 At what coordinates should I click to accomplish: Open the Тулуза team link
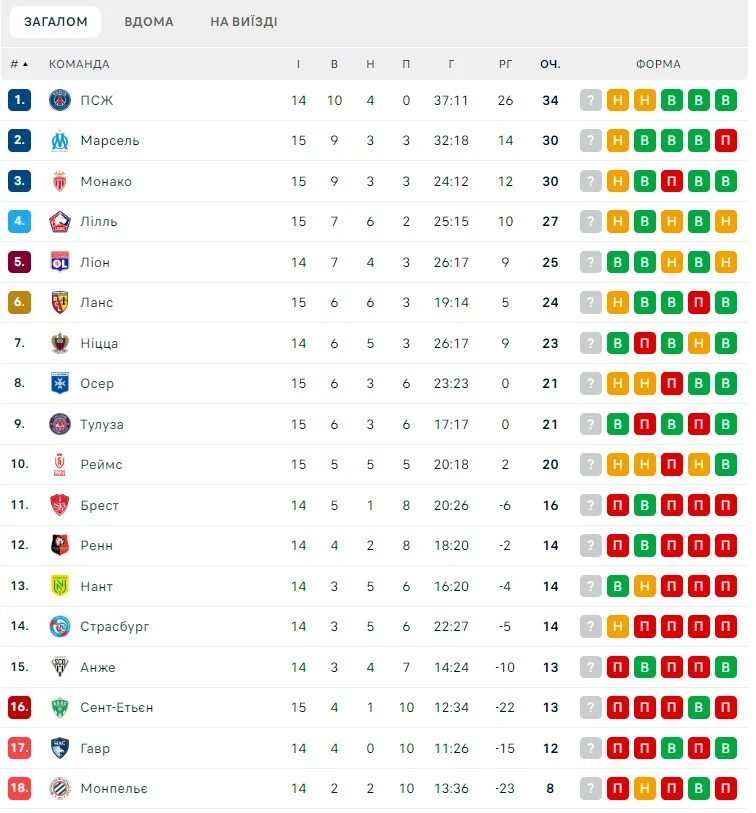[x=102, y=424]
